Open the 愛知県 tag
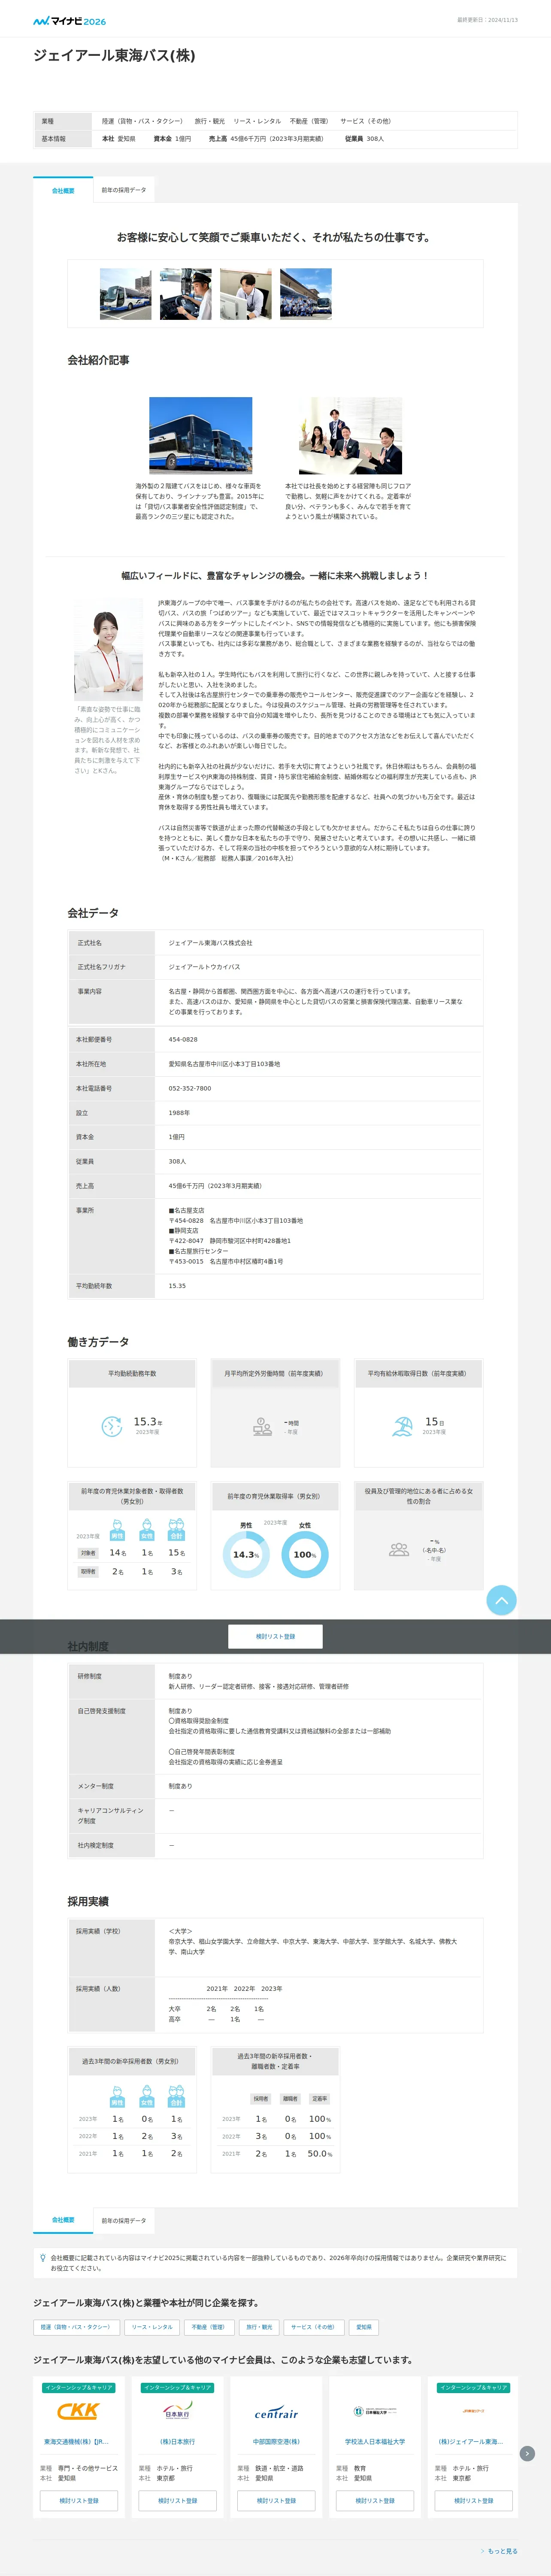 pyautogui.click(x=364, y=2327)
